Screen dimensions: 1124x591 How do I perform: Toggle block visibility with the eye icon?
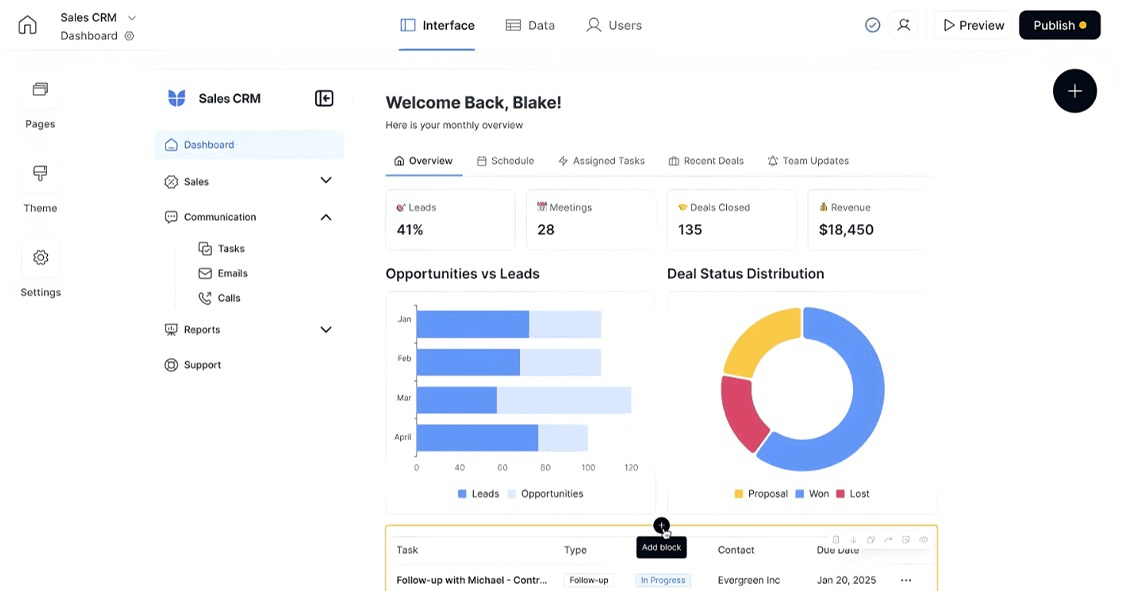pos(923,539)
